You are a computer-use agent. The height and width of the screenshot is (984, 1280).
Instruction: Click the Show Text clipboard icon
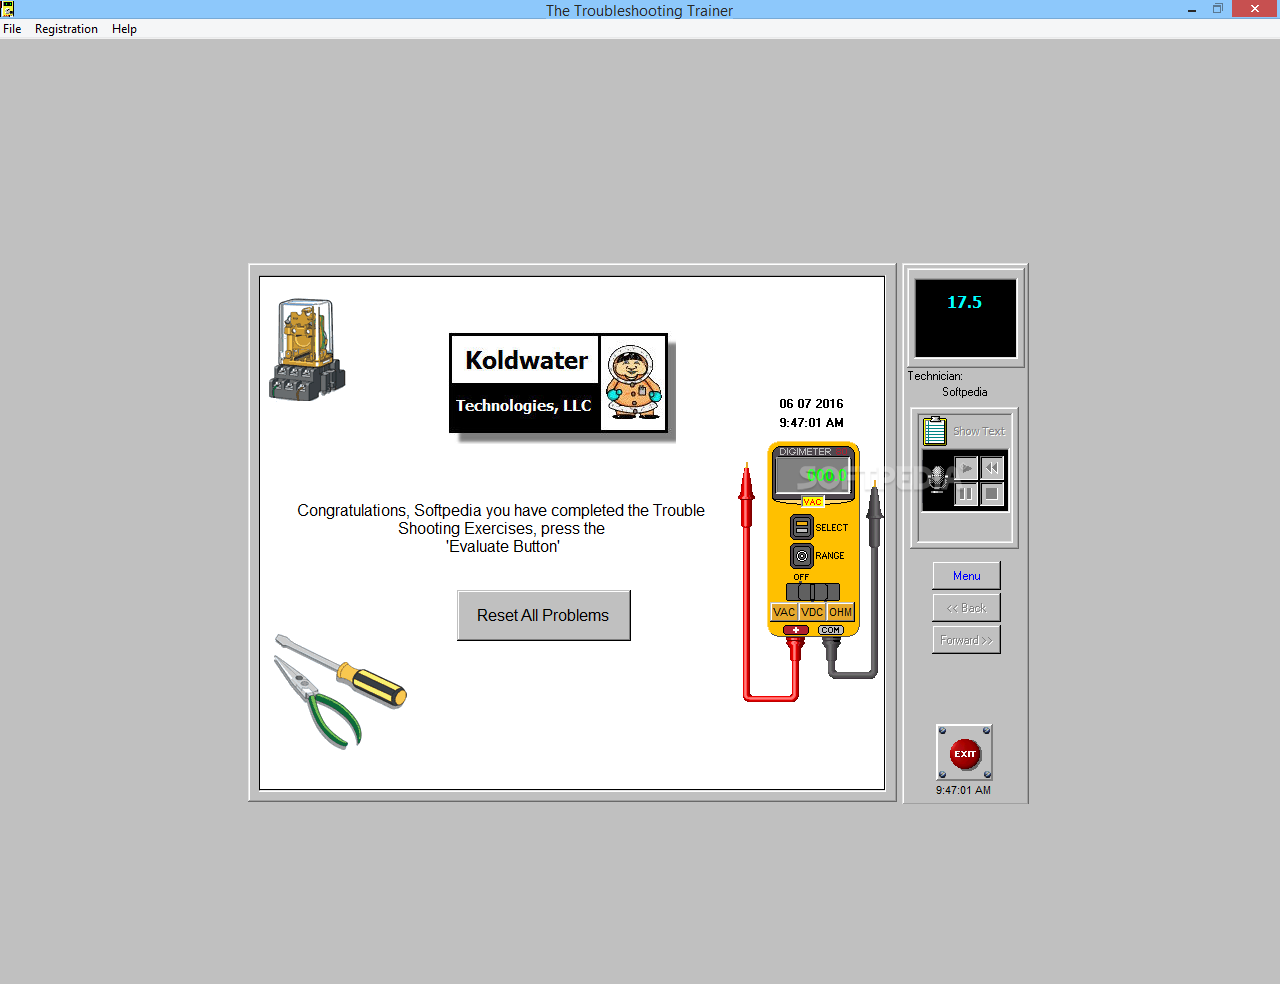coord(935,431)
